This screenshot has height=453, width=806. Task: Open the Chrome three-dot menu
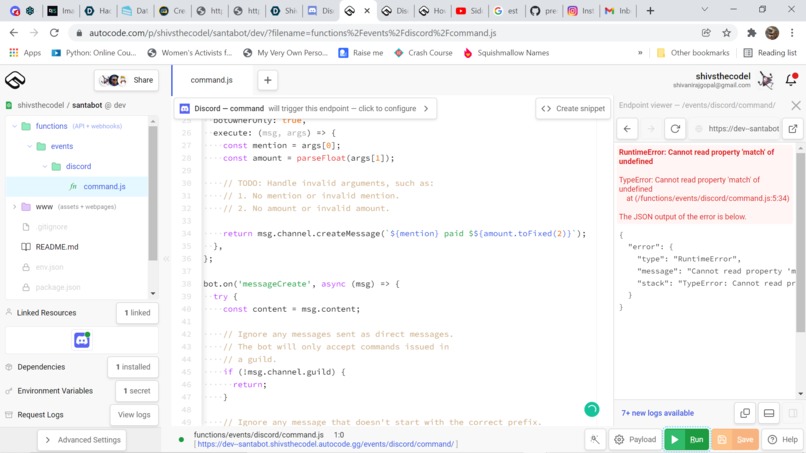tap(792, 33)
